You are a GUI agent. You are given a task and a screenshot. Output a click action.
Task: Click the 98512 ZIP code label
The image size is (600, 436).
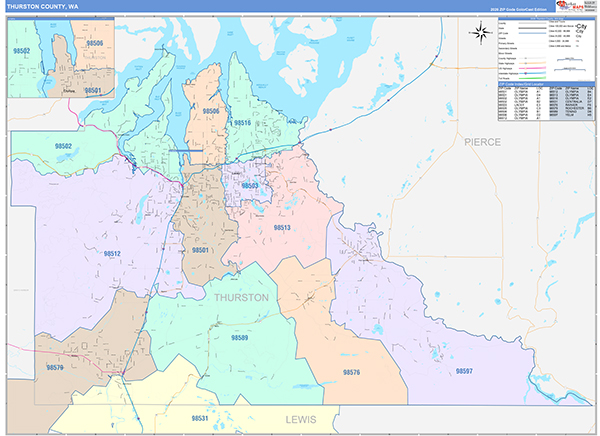tap(112, 253)
